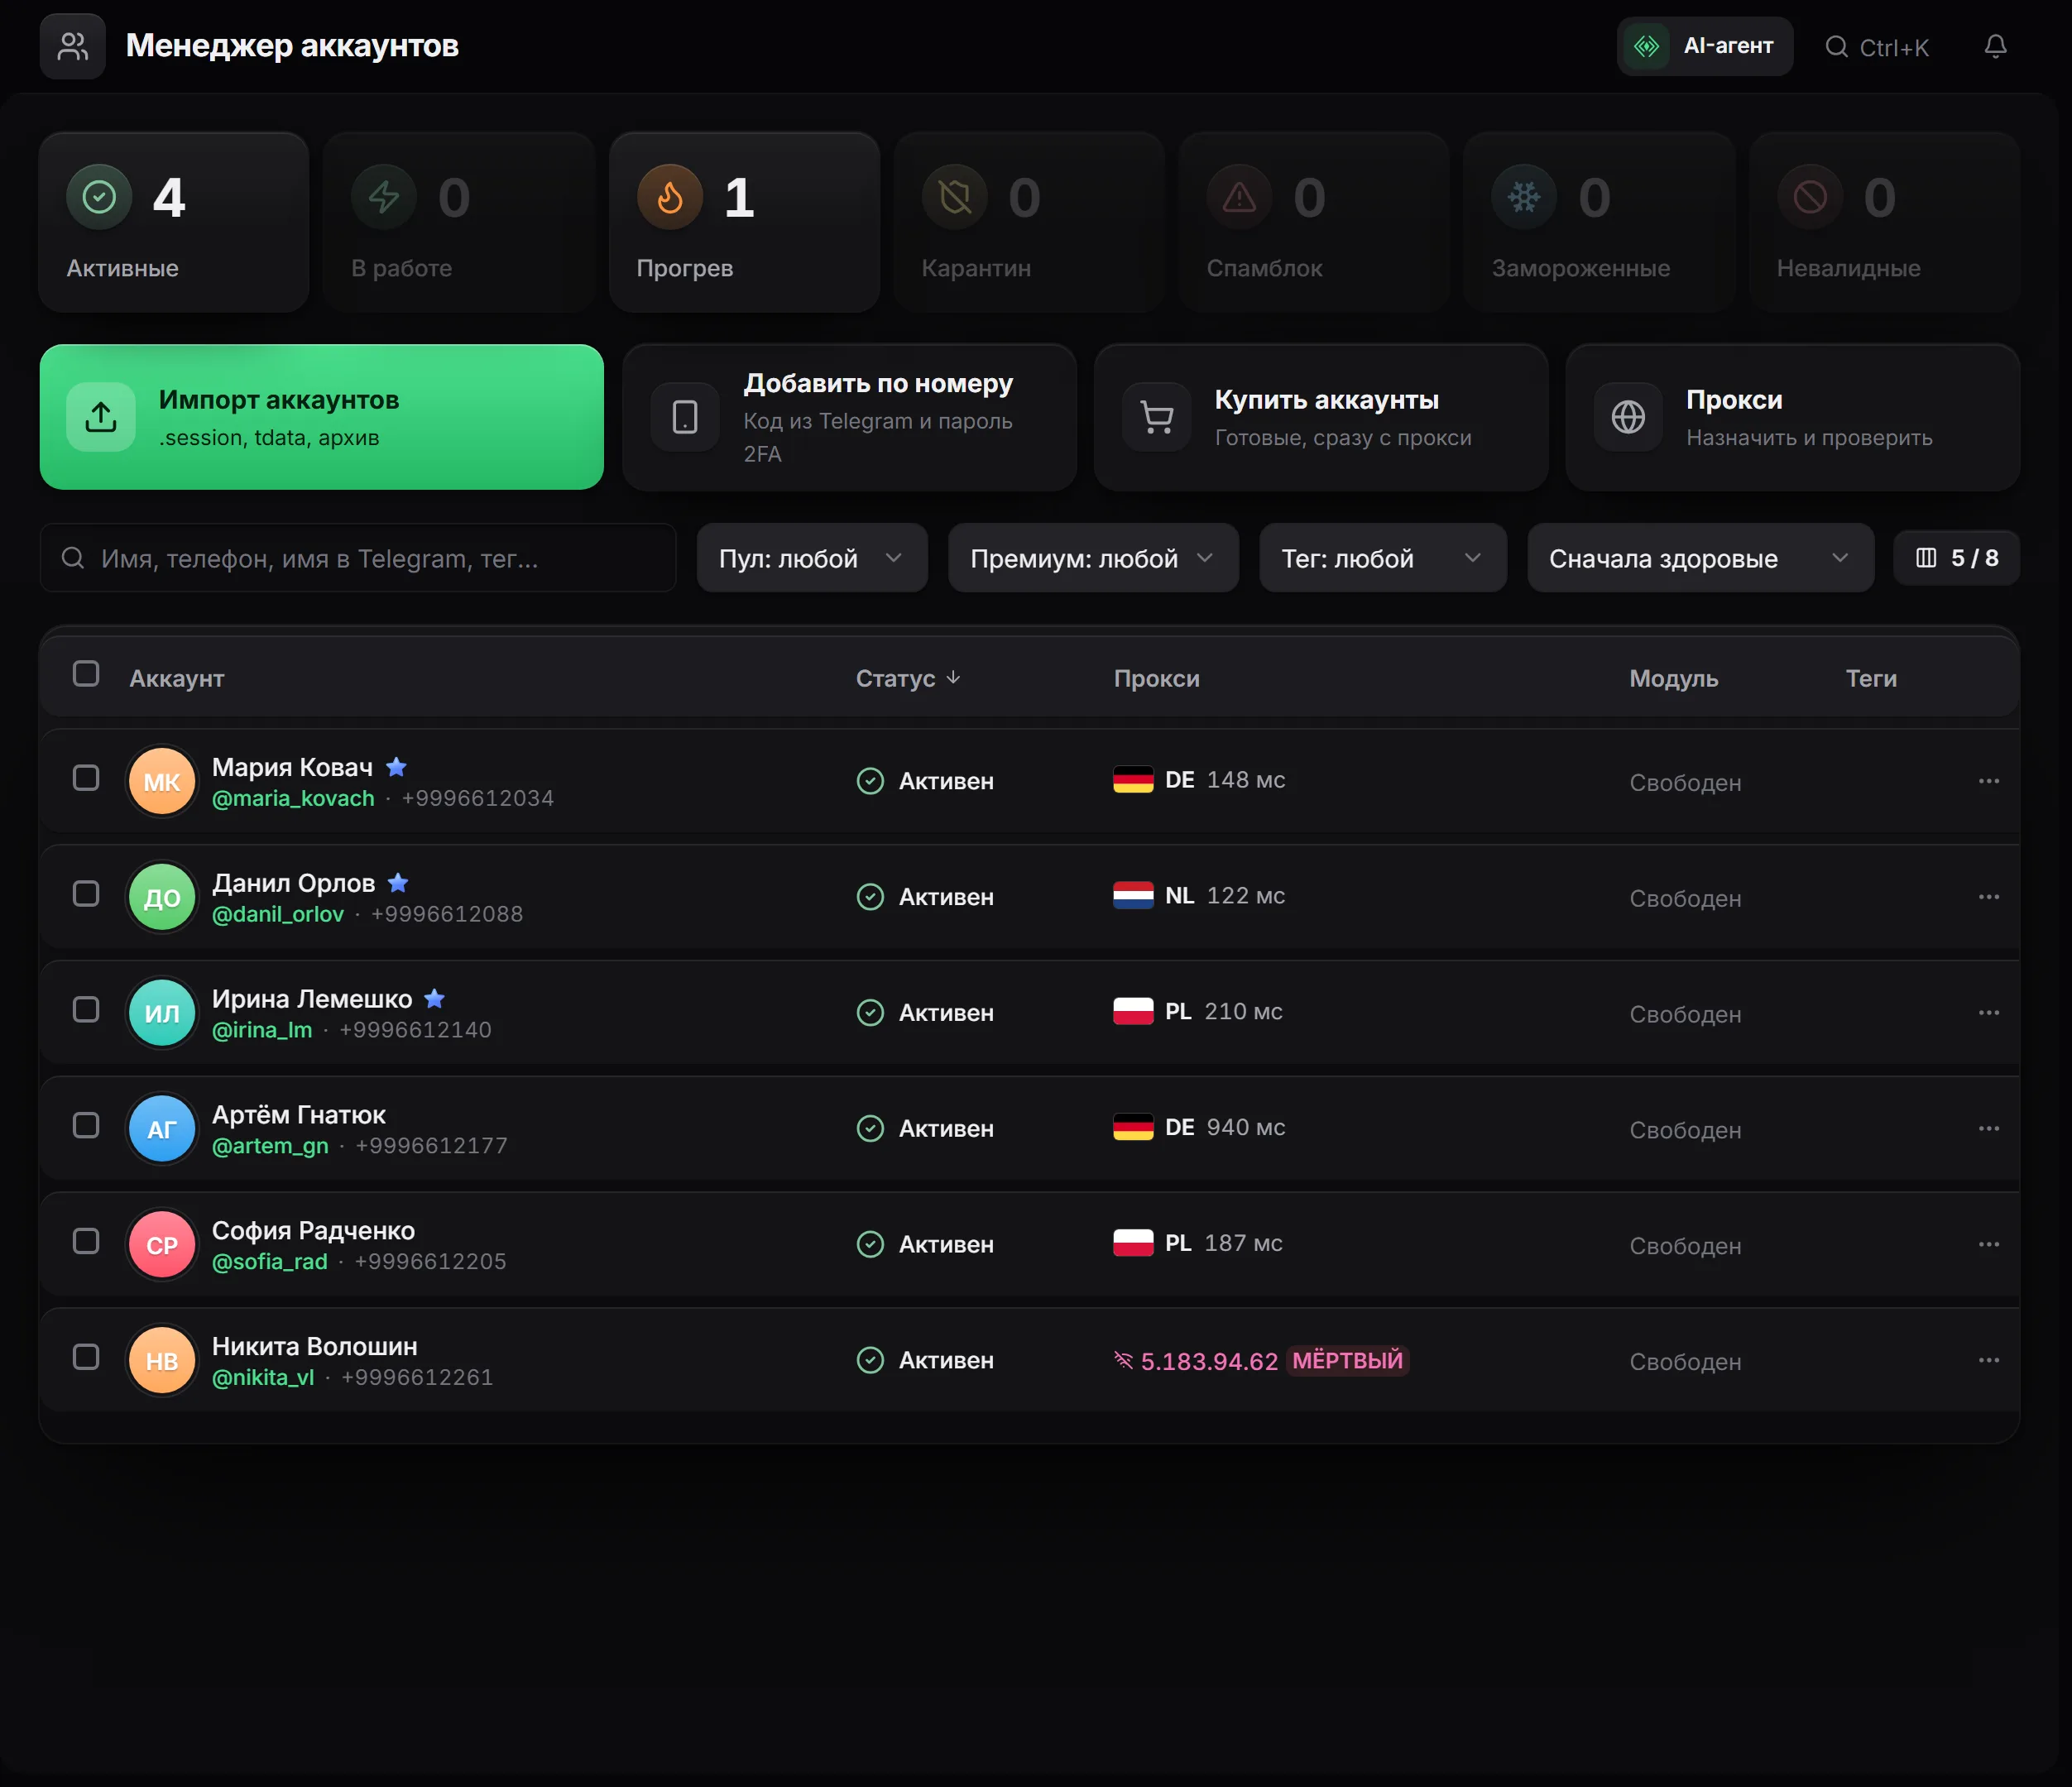This screenshot has width=2072, height=1787.
Task: Check the София Радченко row checkbox
Action: [86, 1242]
